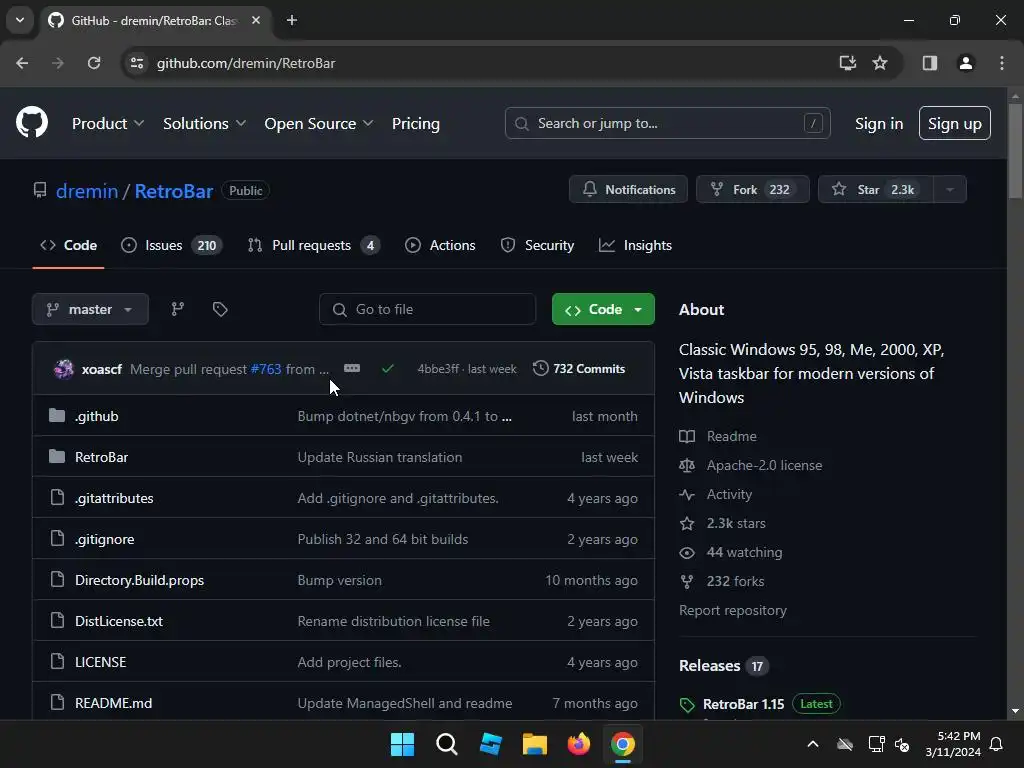This screenshot has width=1024, height=768.
Task: Open Windows taskbar Search
Action: click(x=447, y=744)
